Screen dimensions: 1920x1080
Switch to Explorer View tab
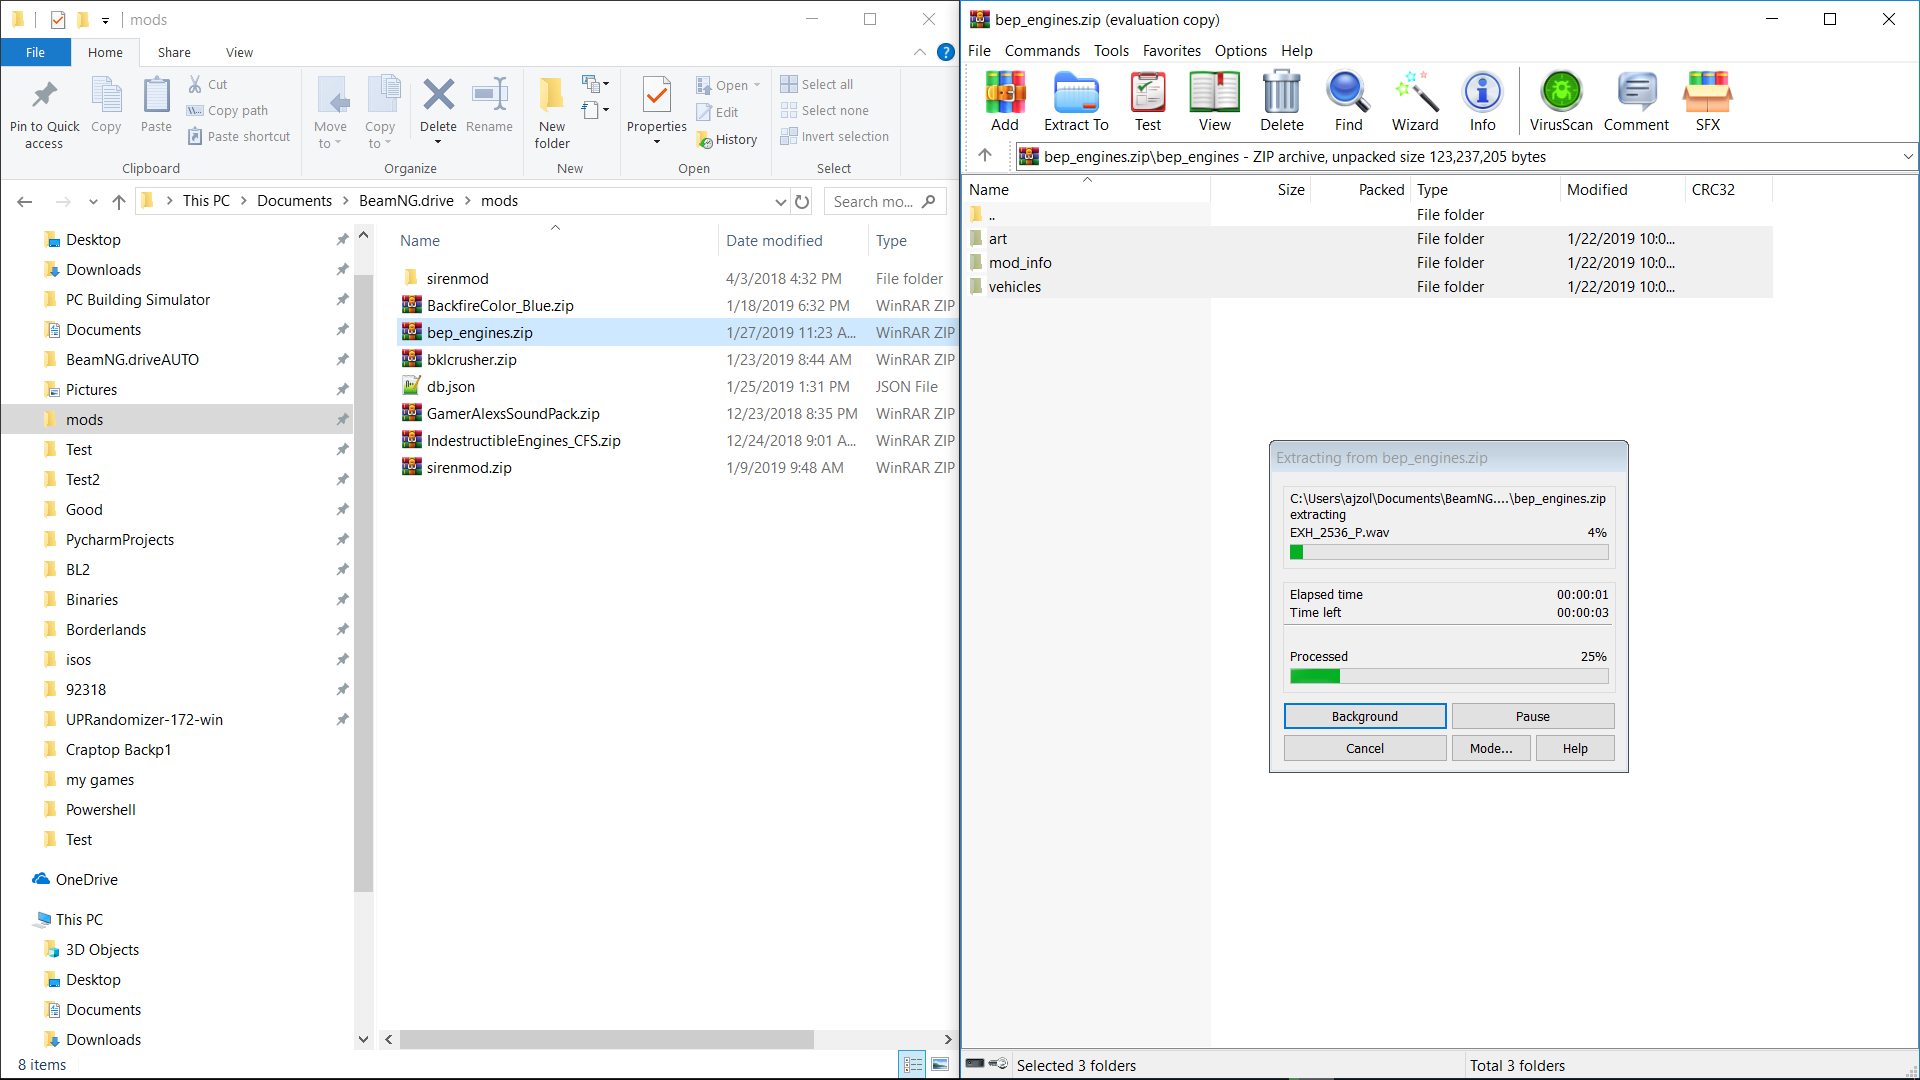coord(239,52)
